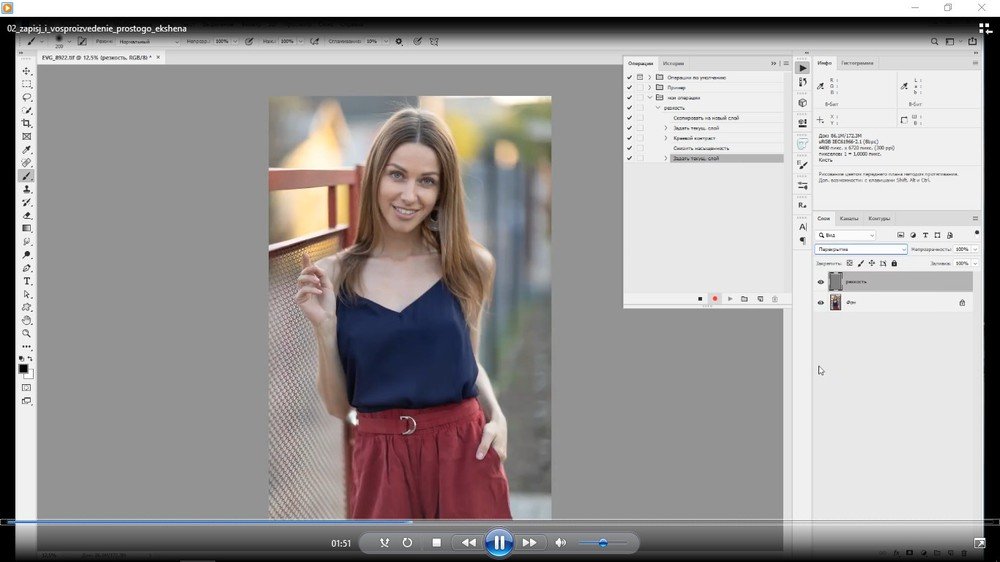Screen dimensions: 1000x562
Task: Toggle the checkmark for the Пример action set
Action: point(629,88)
